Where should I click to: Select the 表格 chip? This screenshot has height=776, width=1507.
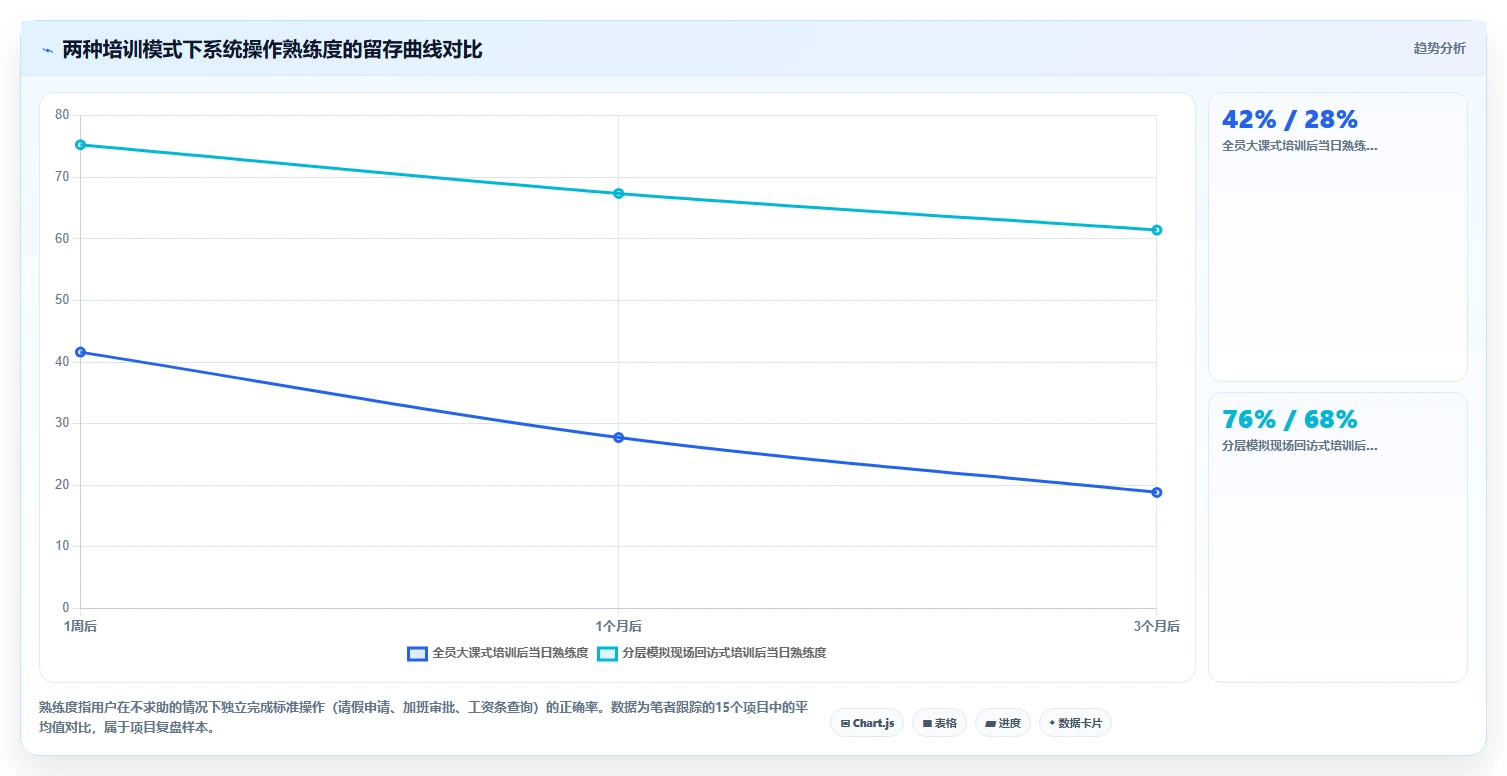click(939, 723)
